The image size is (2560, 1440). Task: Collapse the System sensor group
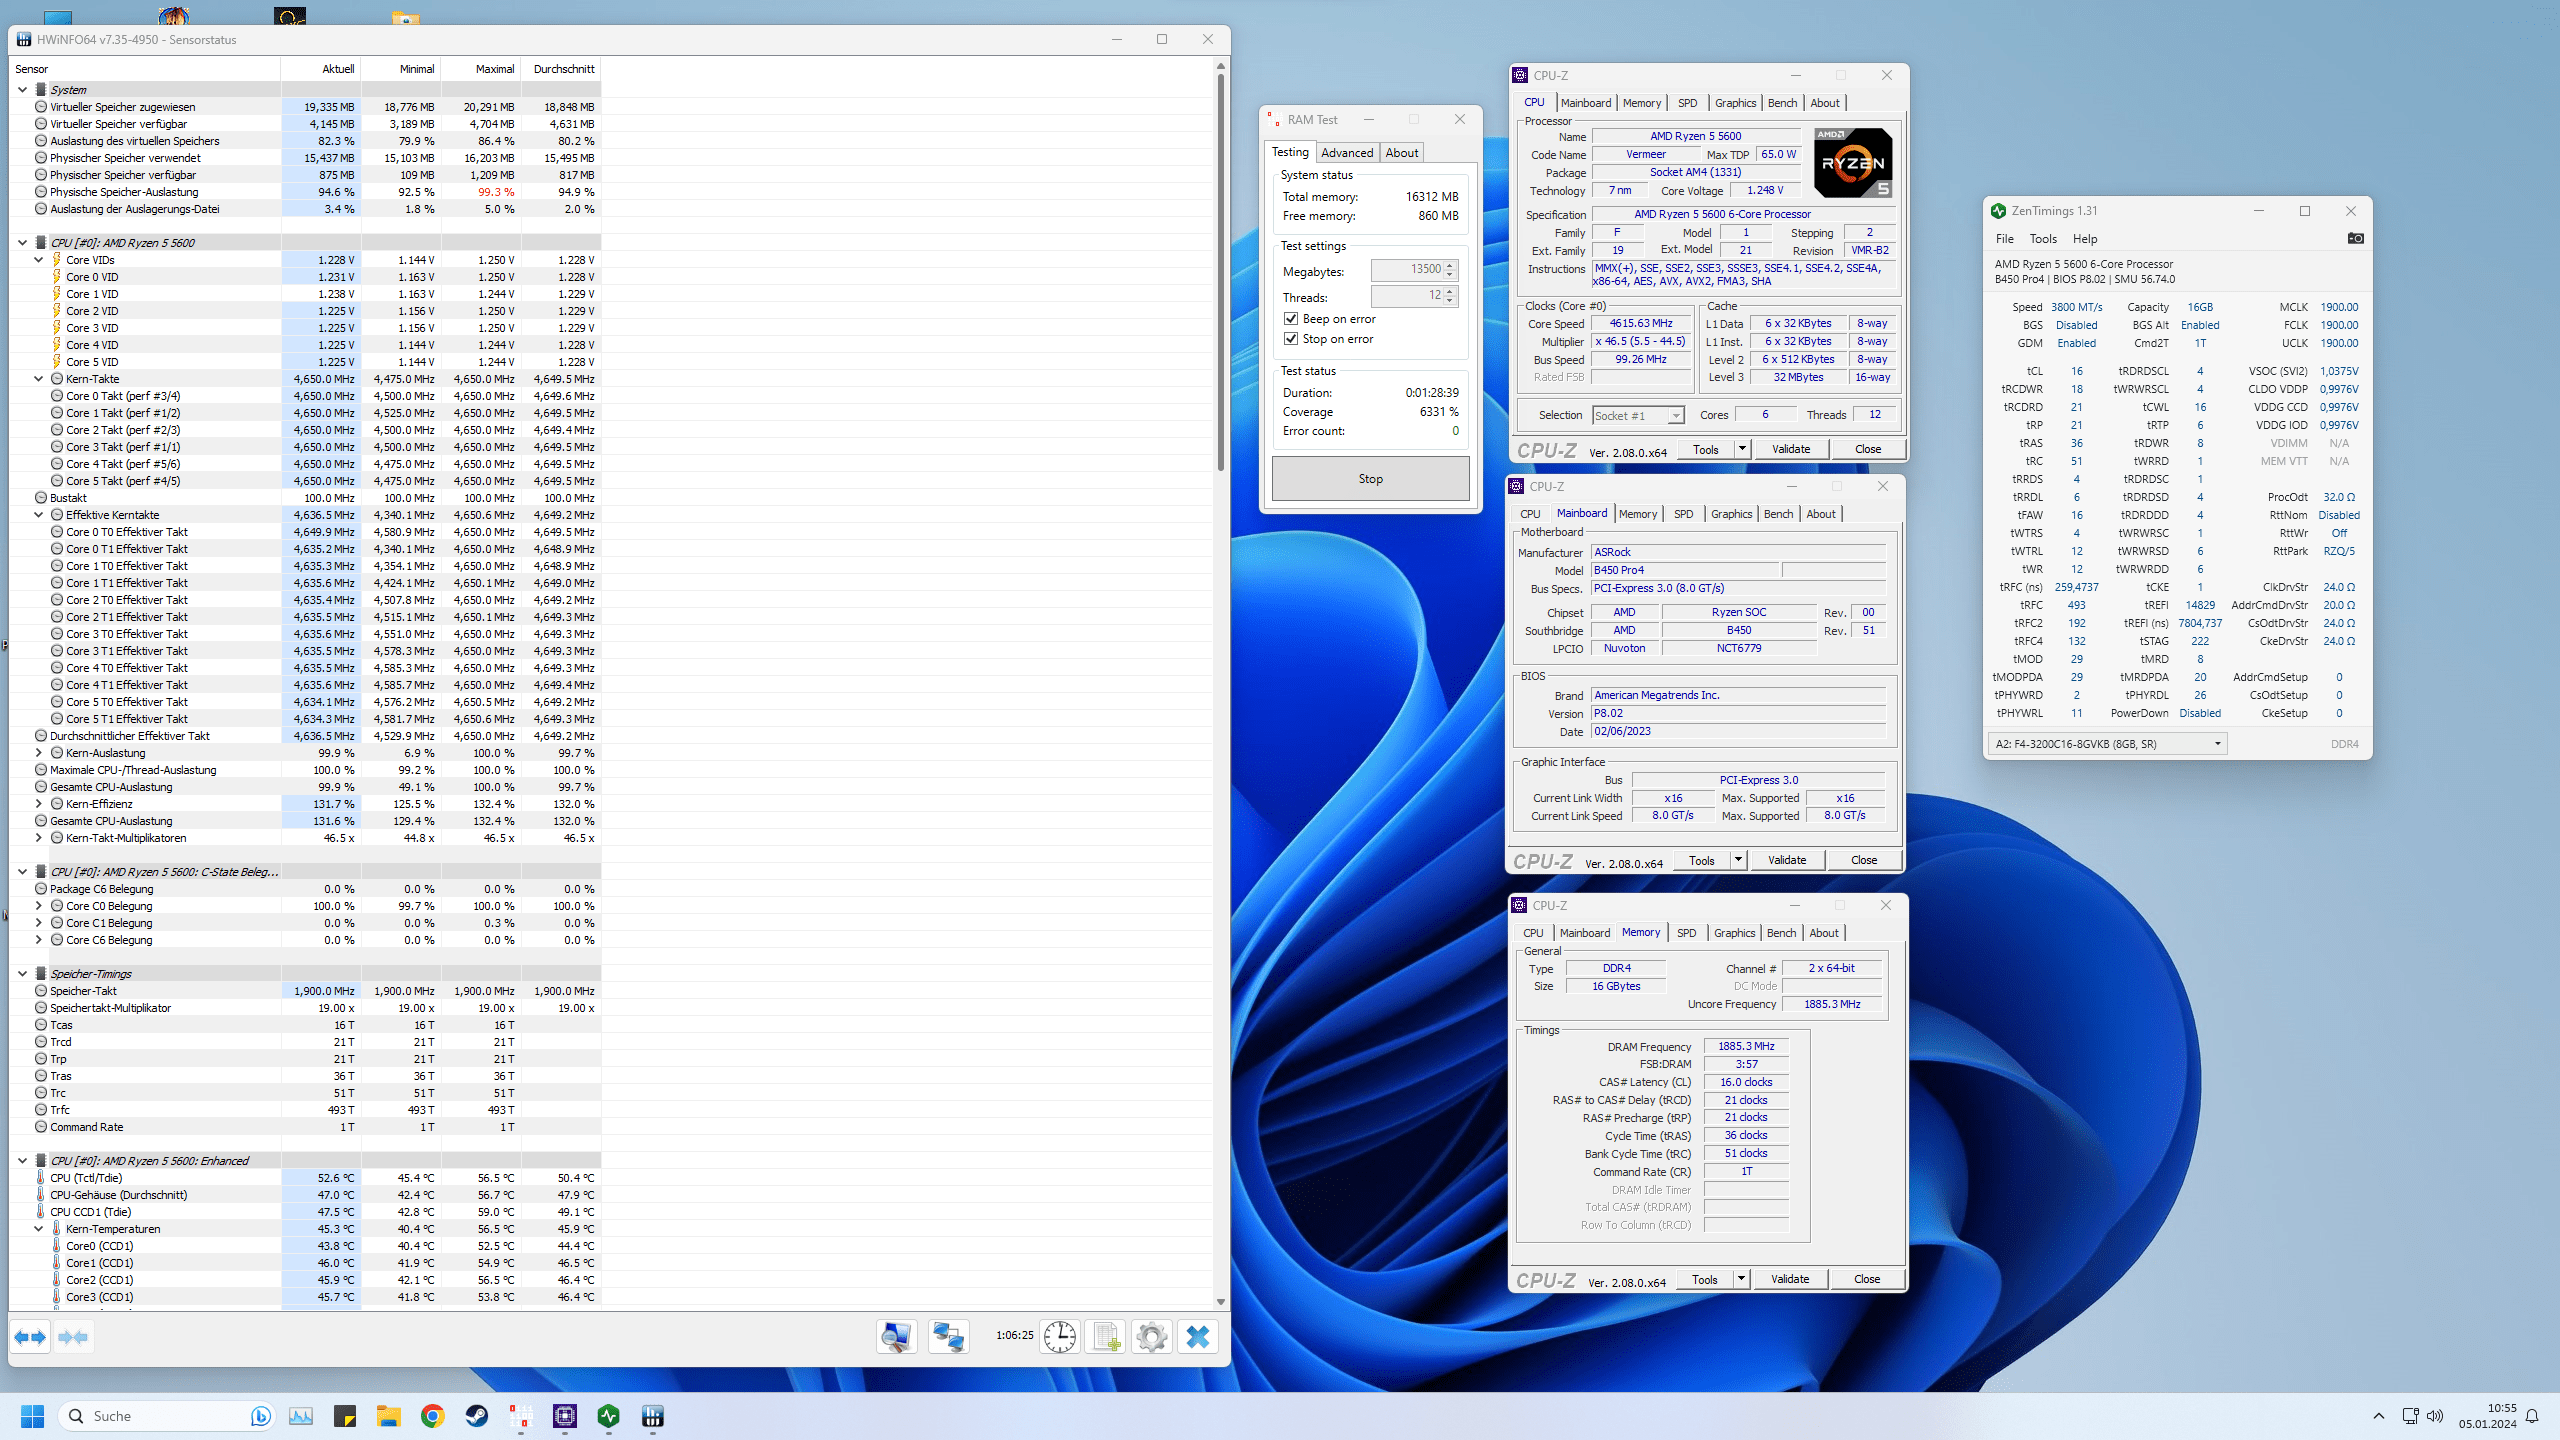click(x=22, y=90)
